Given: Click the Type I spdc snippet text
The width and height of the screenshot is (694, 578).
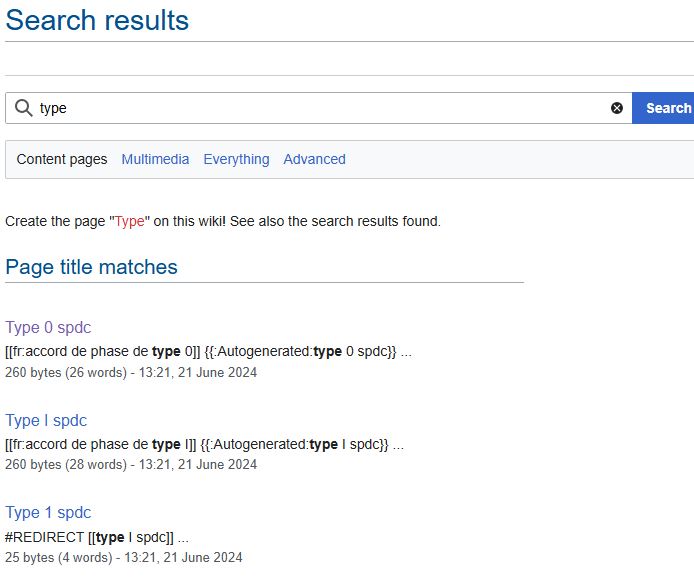Looking at the screenshot, I should (204, 444).
